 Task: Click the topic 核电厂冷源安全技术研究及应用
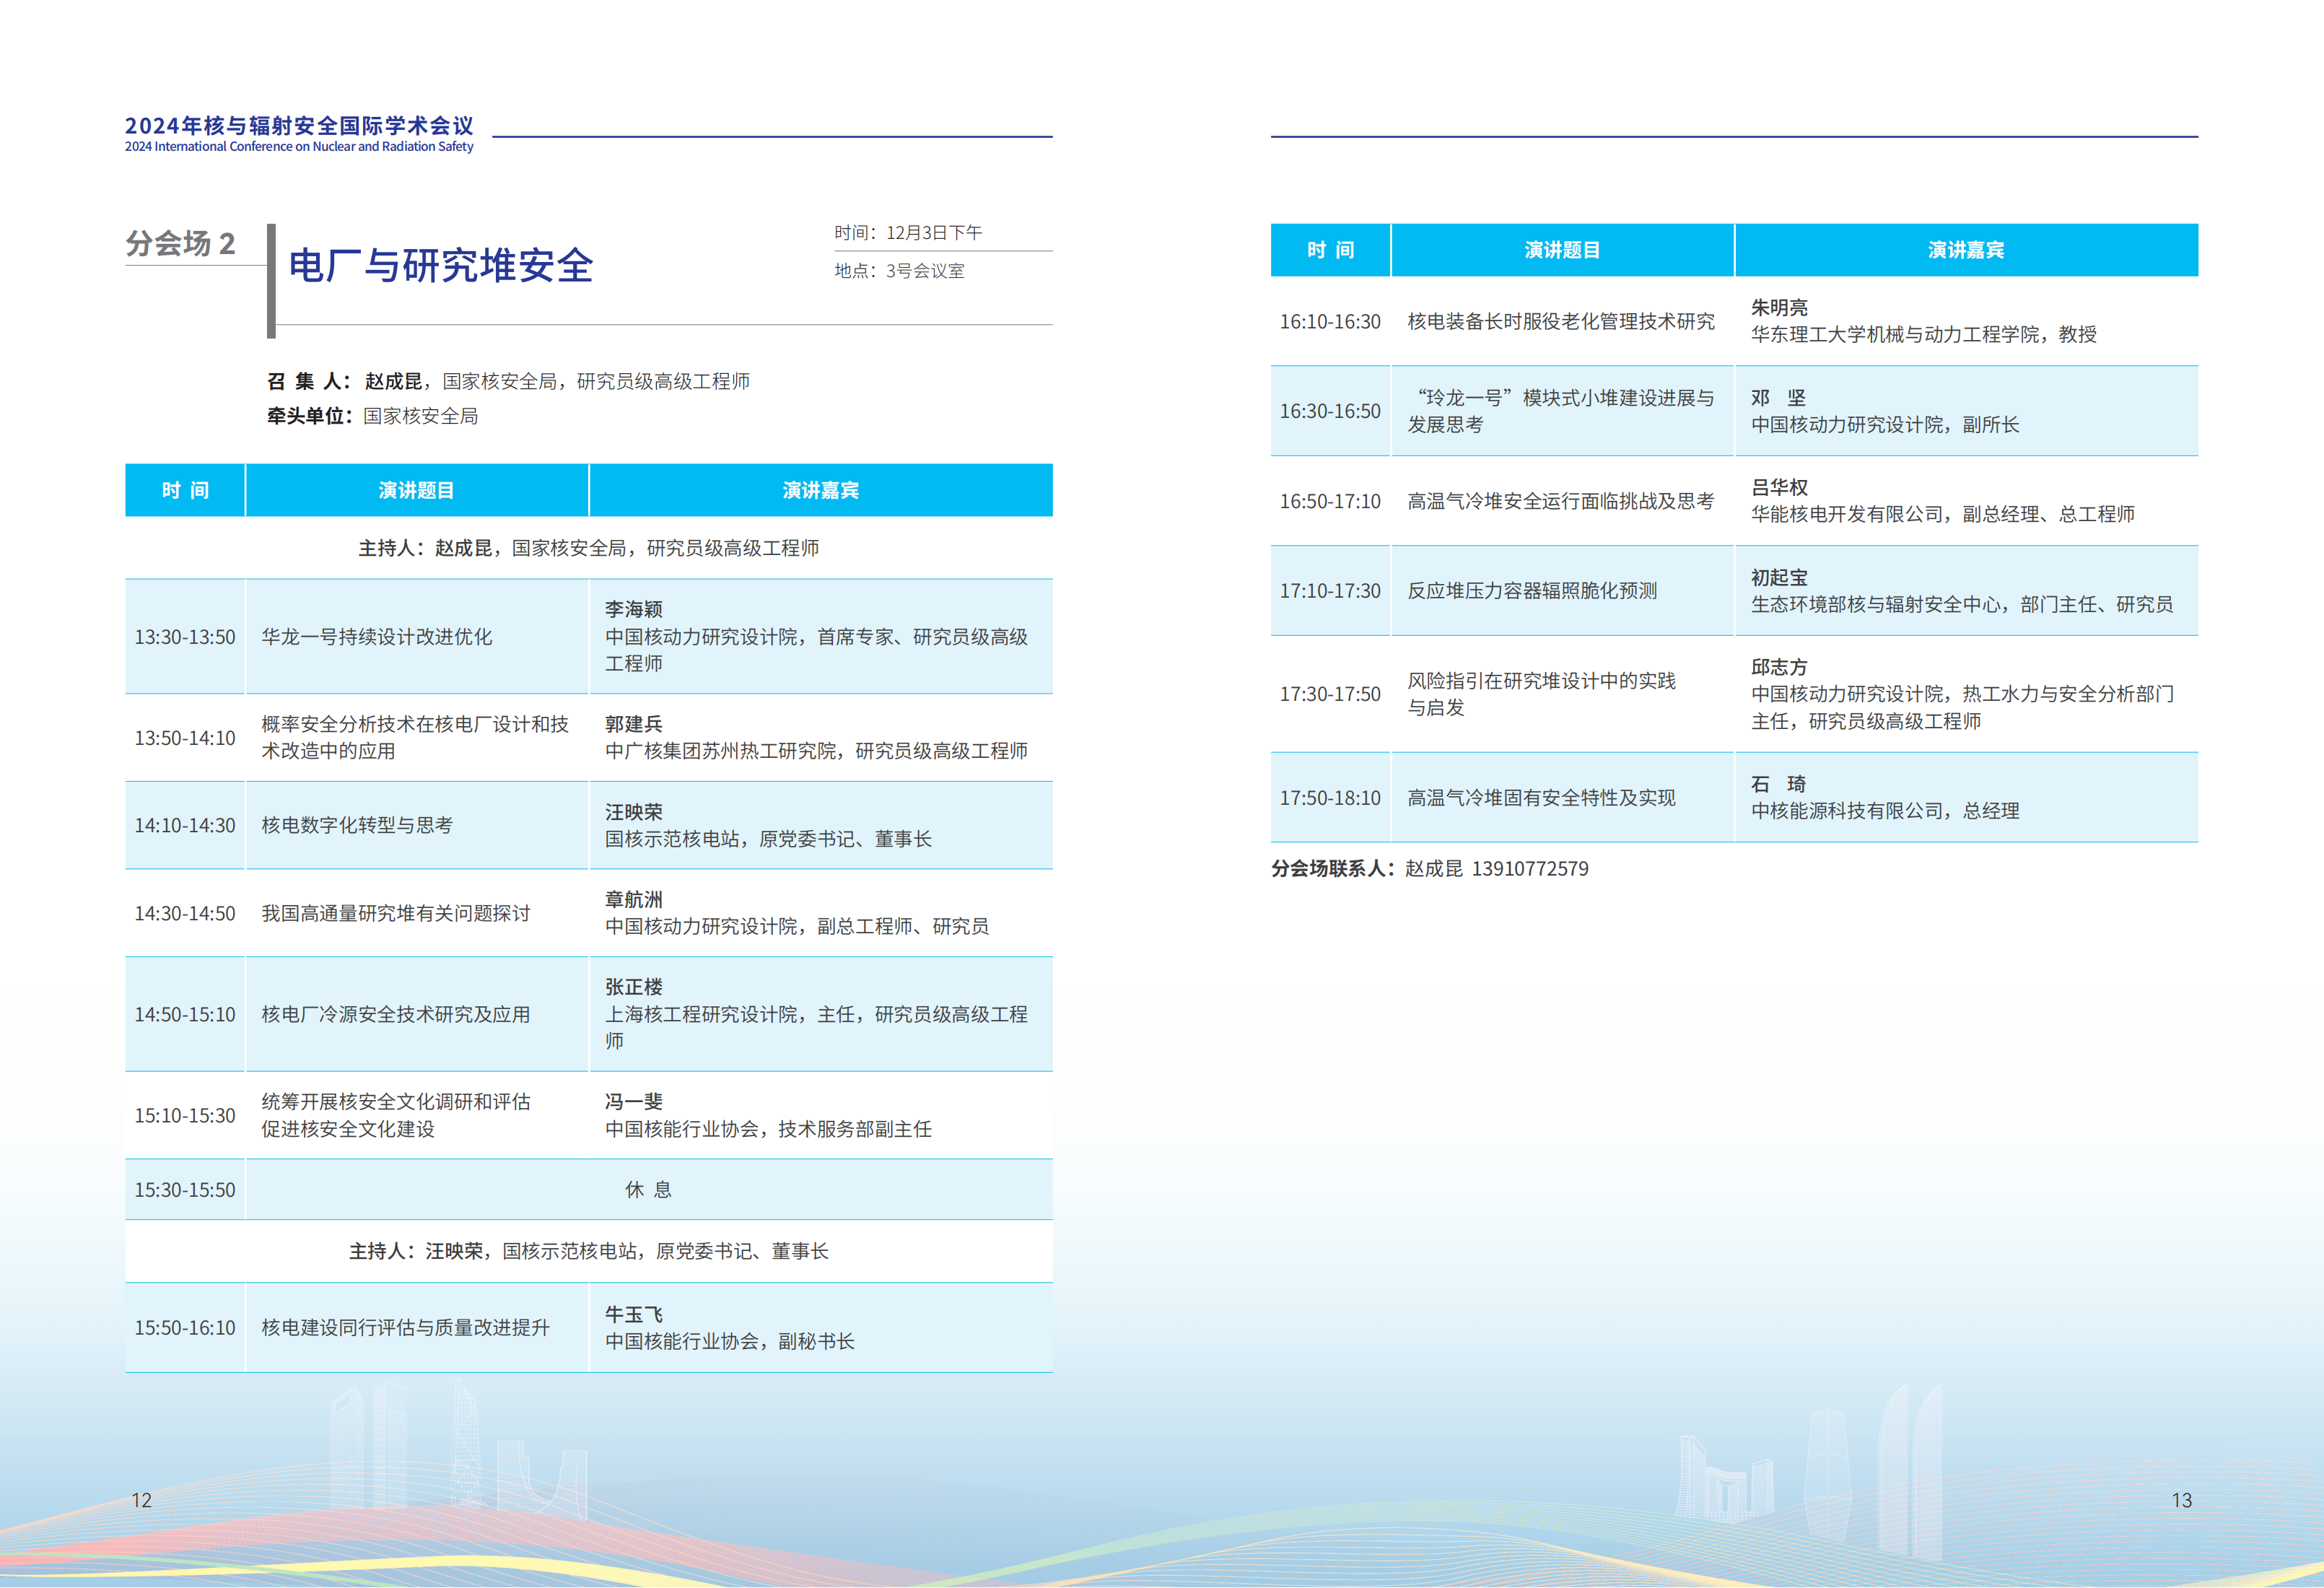396,1014
